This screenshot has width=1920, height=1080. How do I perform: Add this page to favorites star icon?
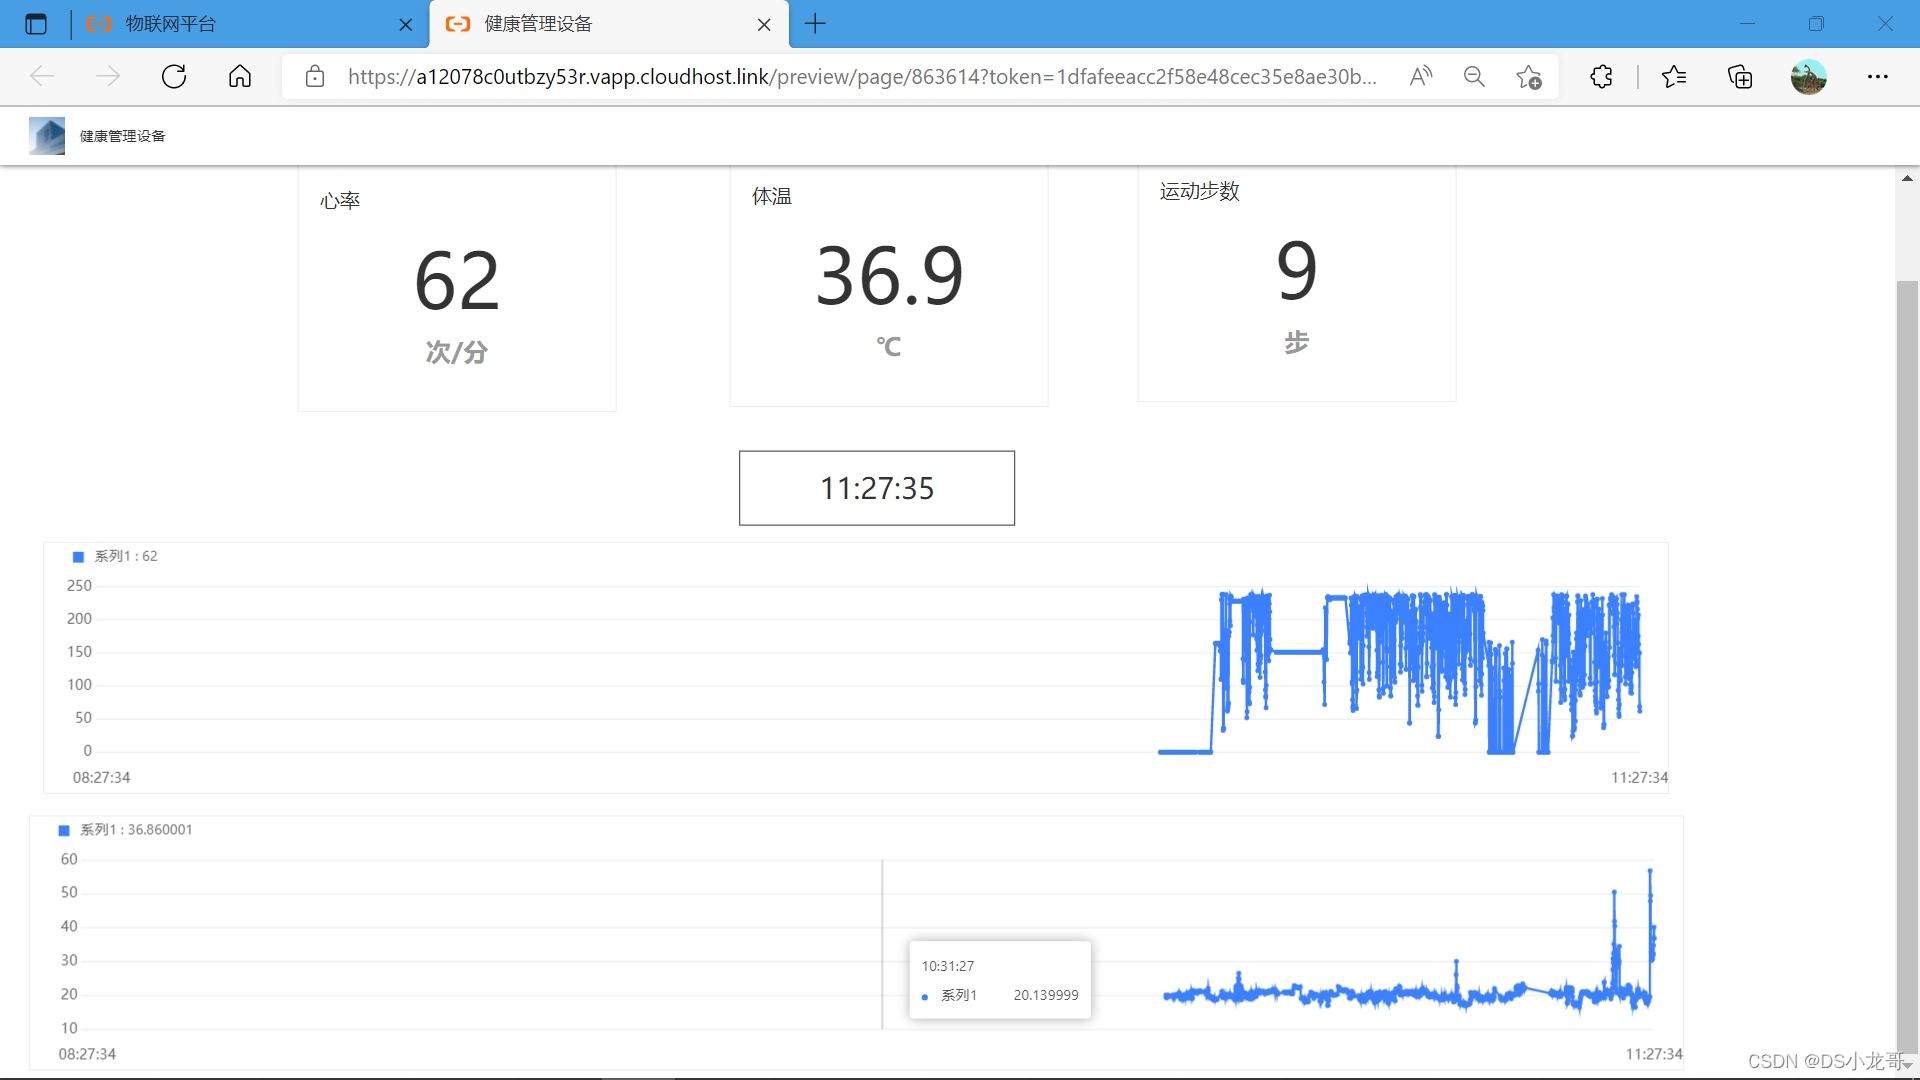(x=1528, y=77)
